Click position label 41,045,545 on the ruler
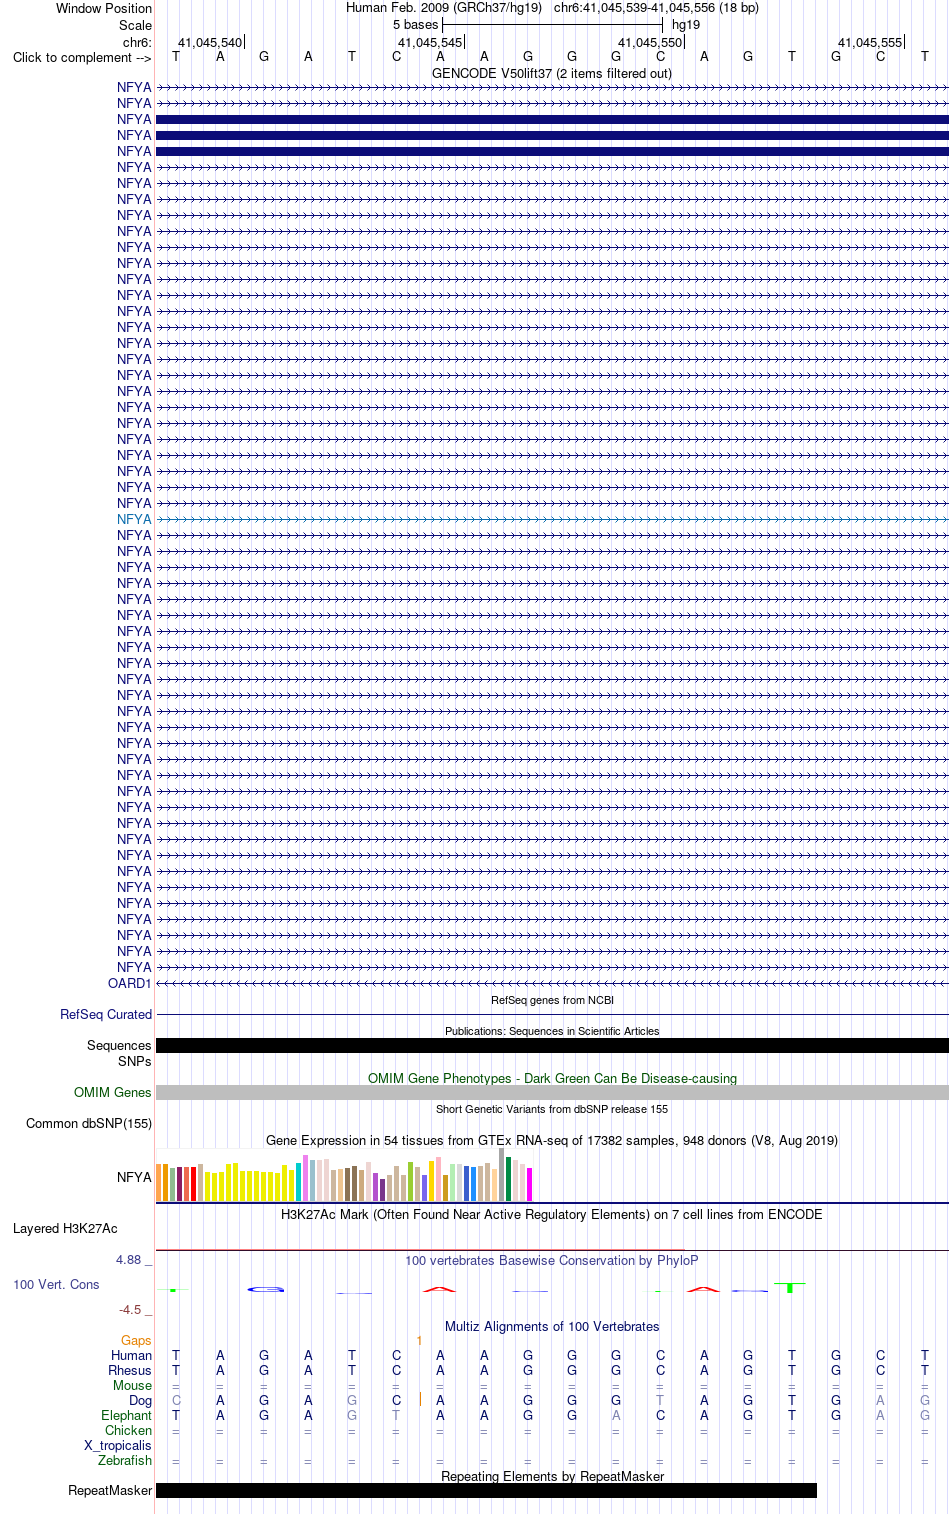 [x=430, y=42]
